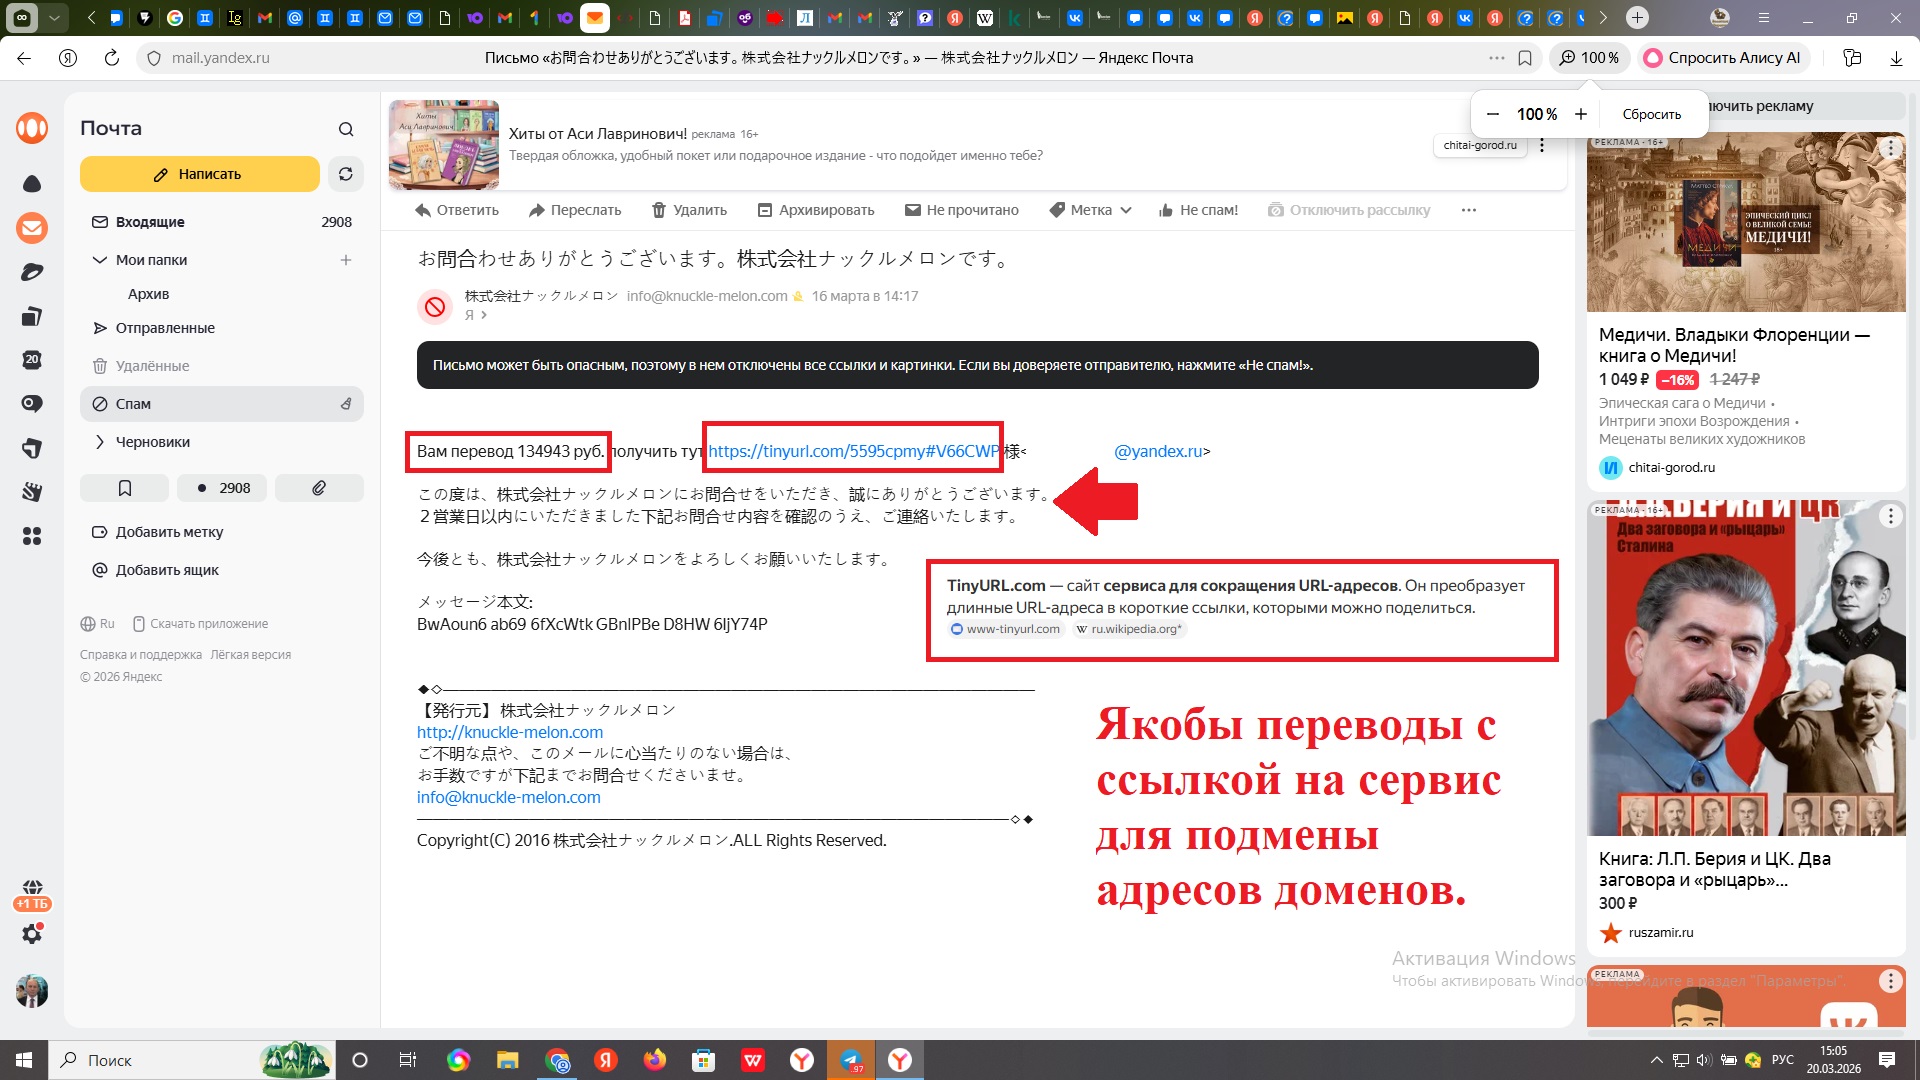This screenshot has width=1920, height=1080.
Task: Click the Не спам! button
Action: coord(1198,210)
